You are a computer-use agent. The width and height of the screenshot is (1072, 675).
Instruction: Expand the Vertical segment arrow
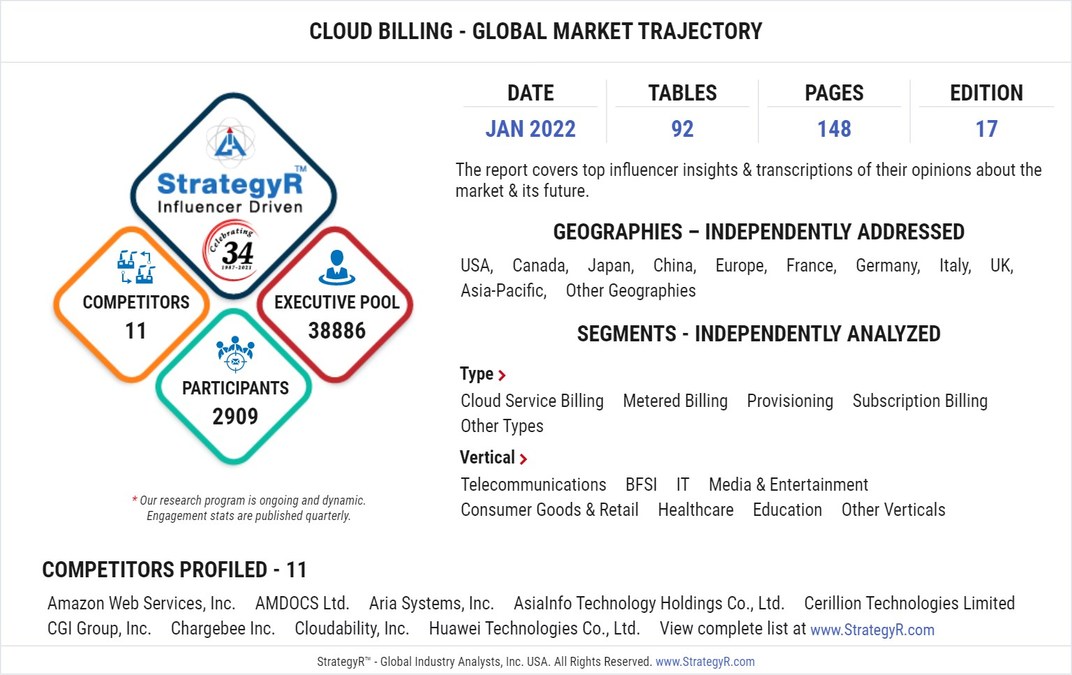tap(523, 459)
